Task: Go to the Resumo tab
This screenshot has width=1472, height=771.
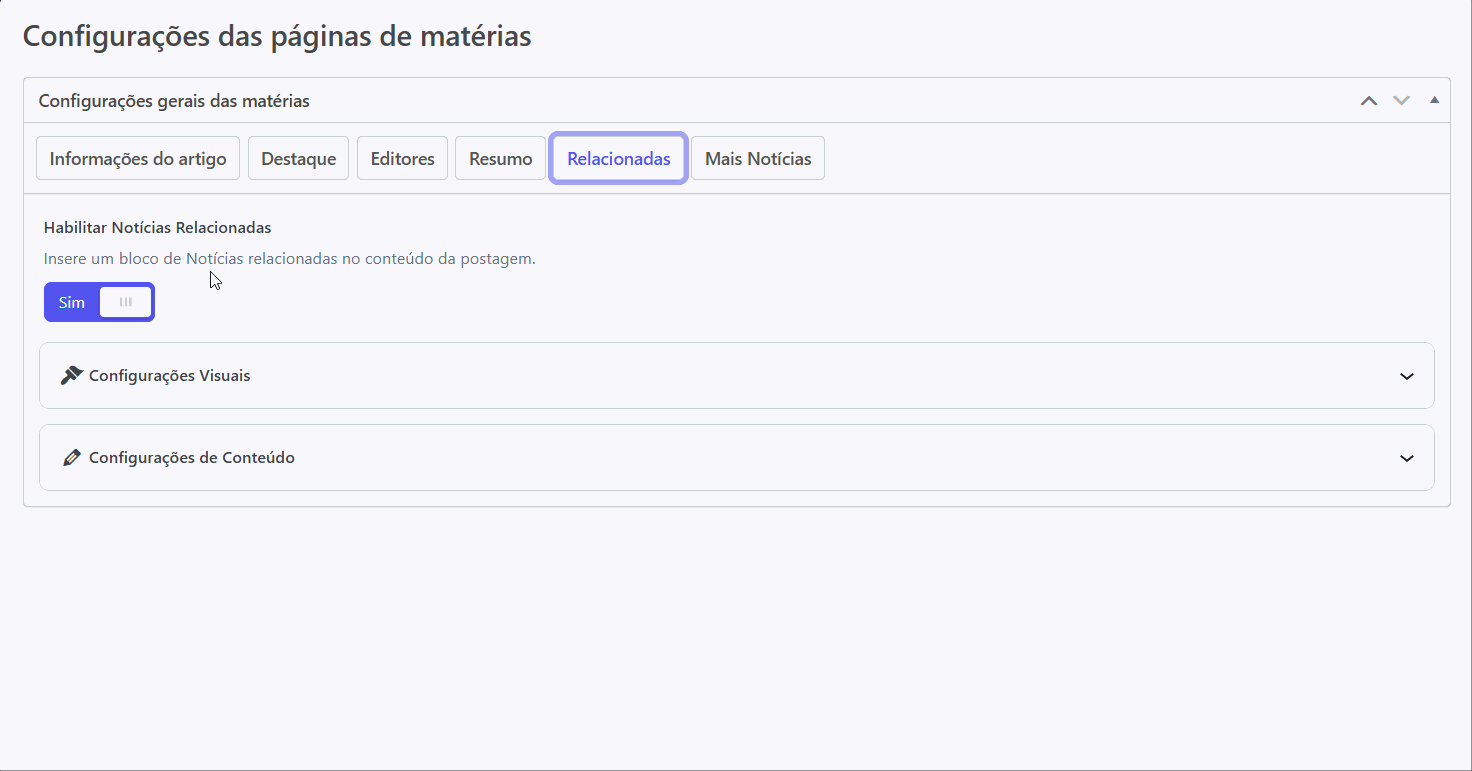Action: (x=500, y=159)
